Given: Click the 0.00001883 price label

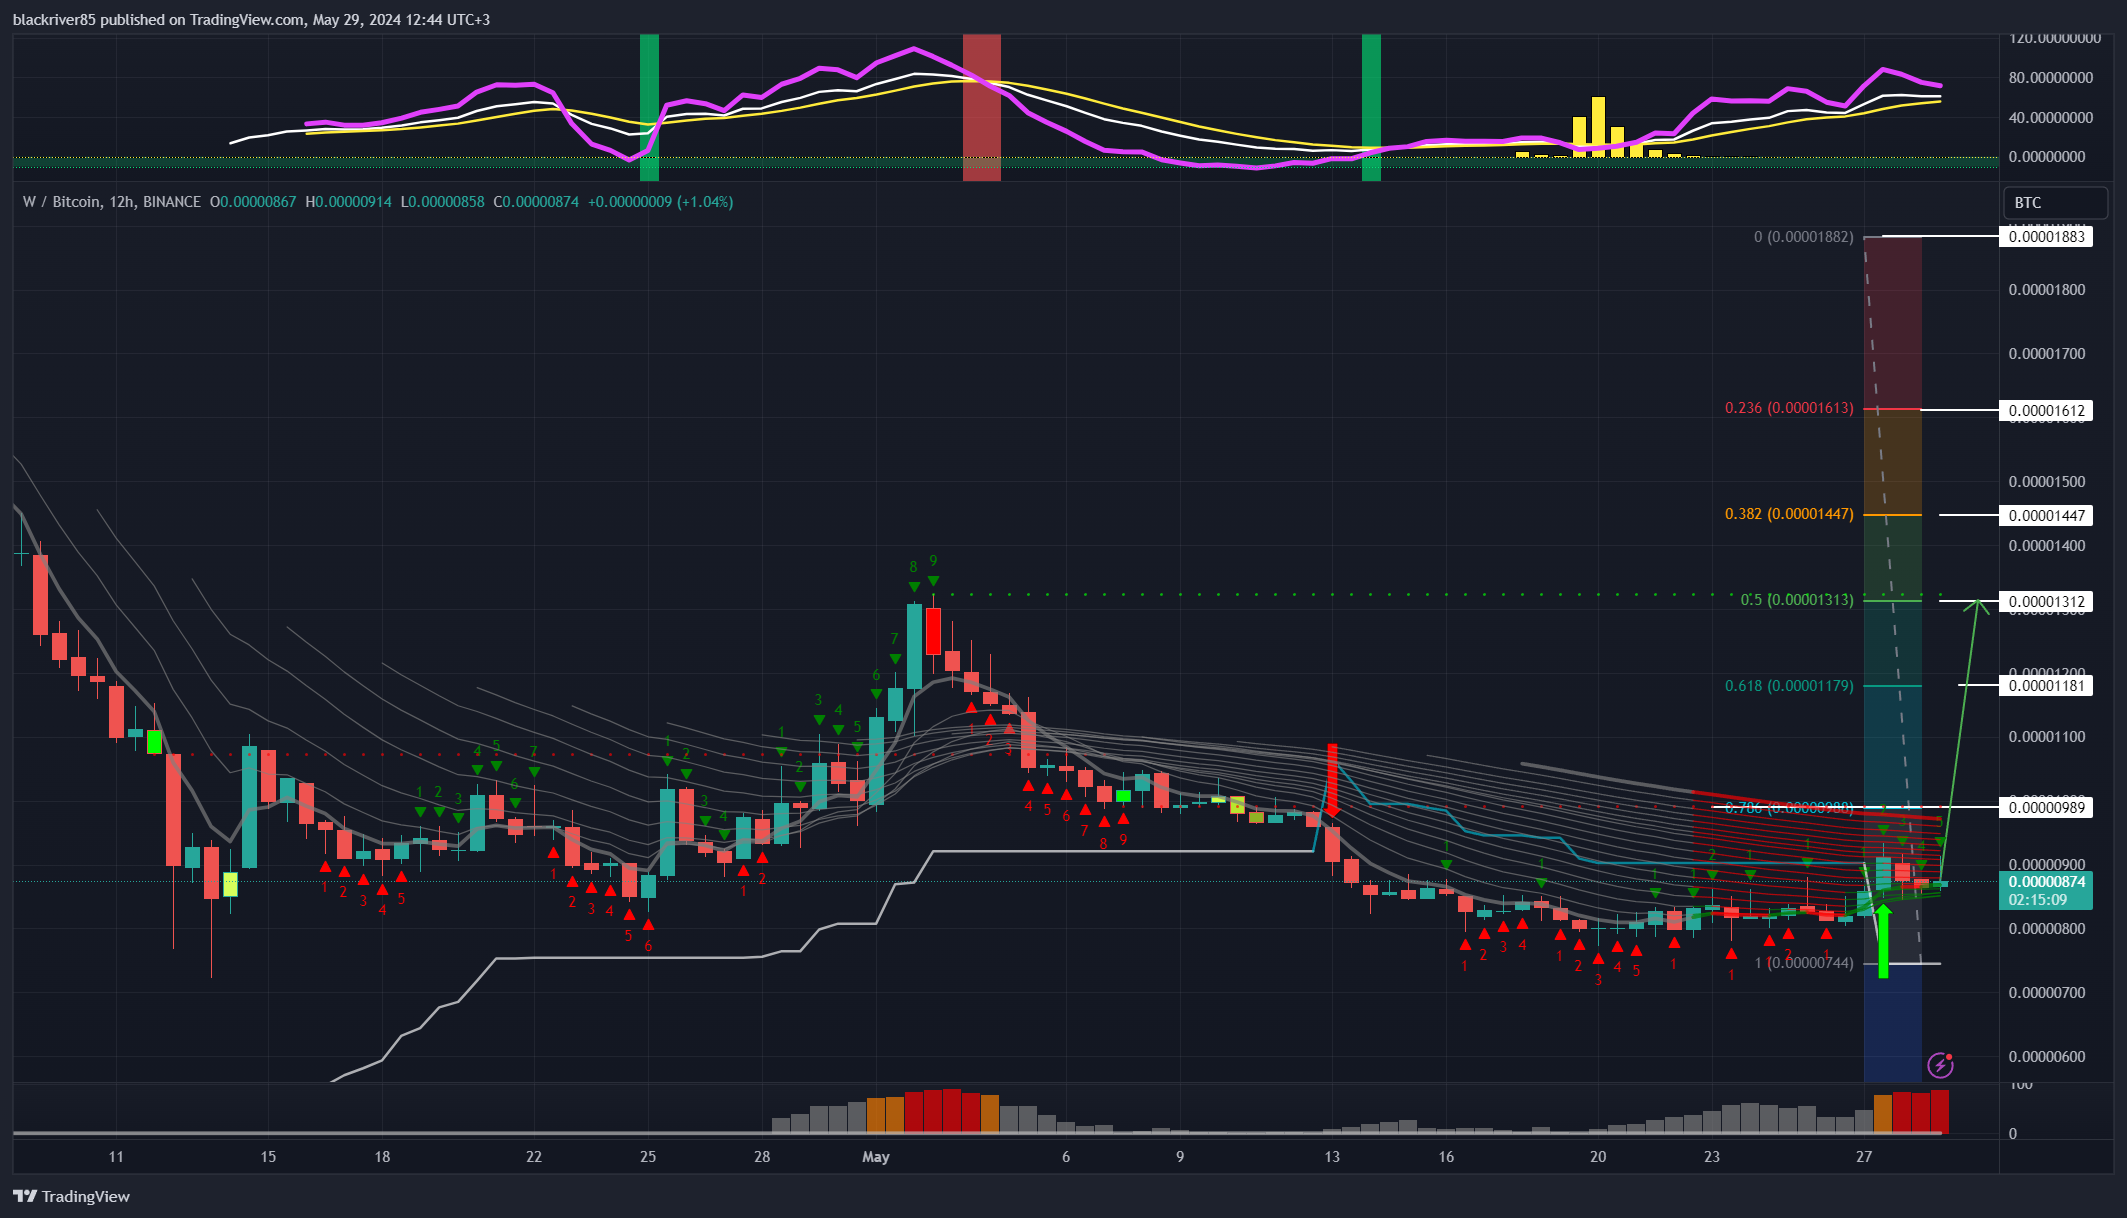Looking at the screenshot, I should 2046,237.
